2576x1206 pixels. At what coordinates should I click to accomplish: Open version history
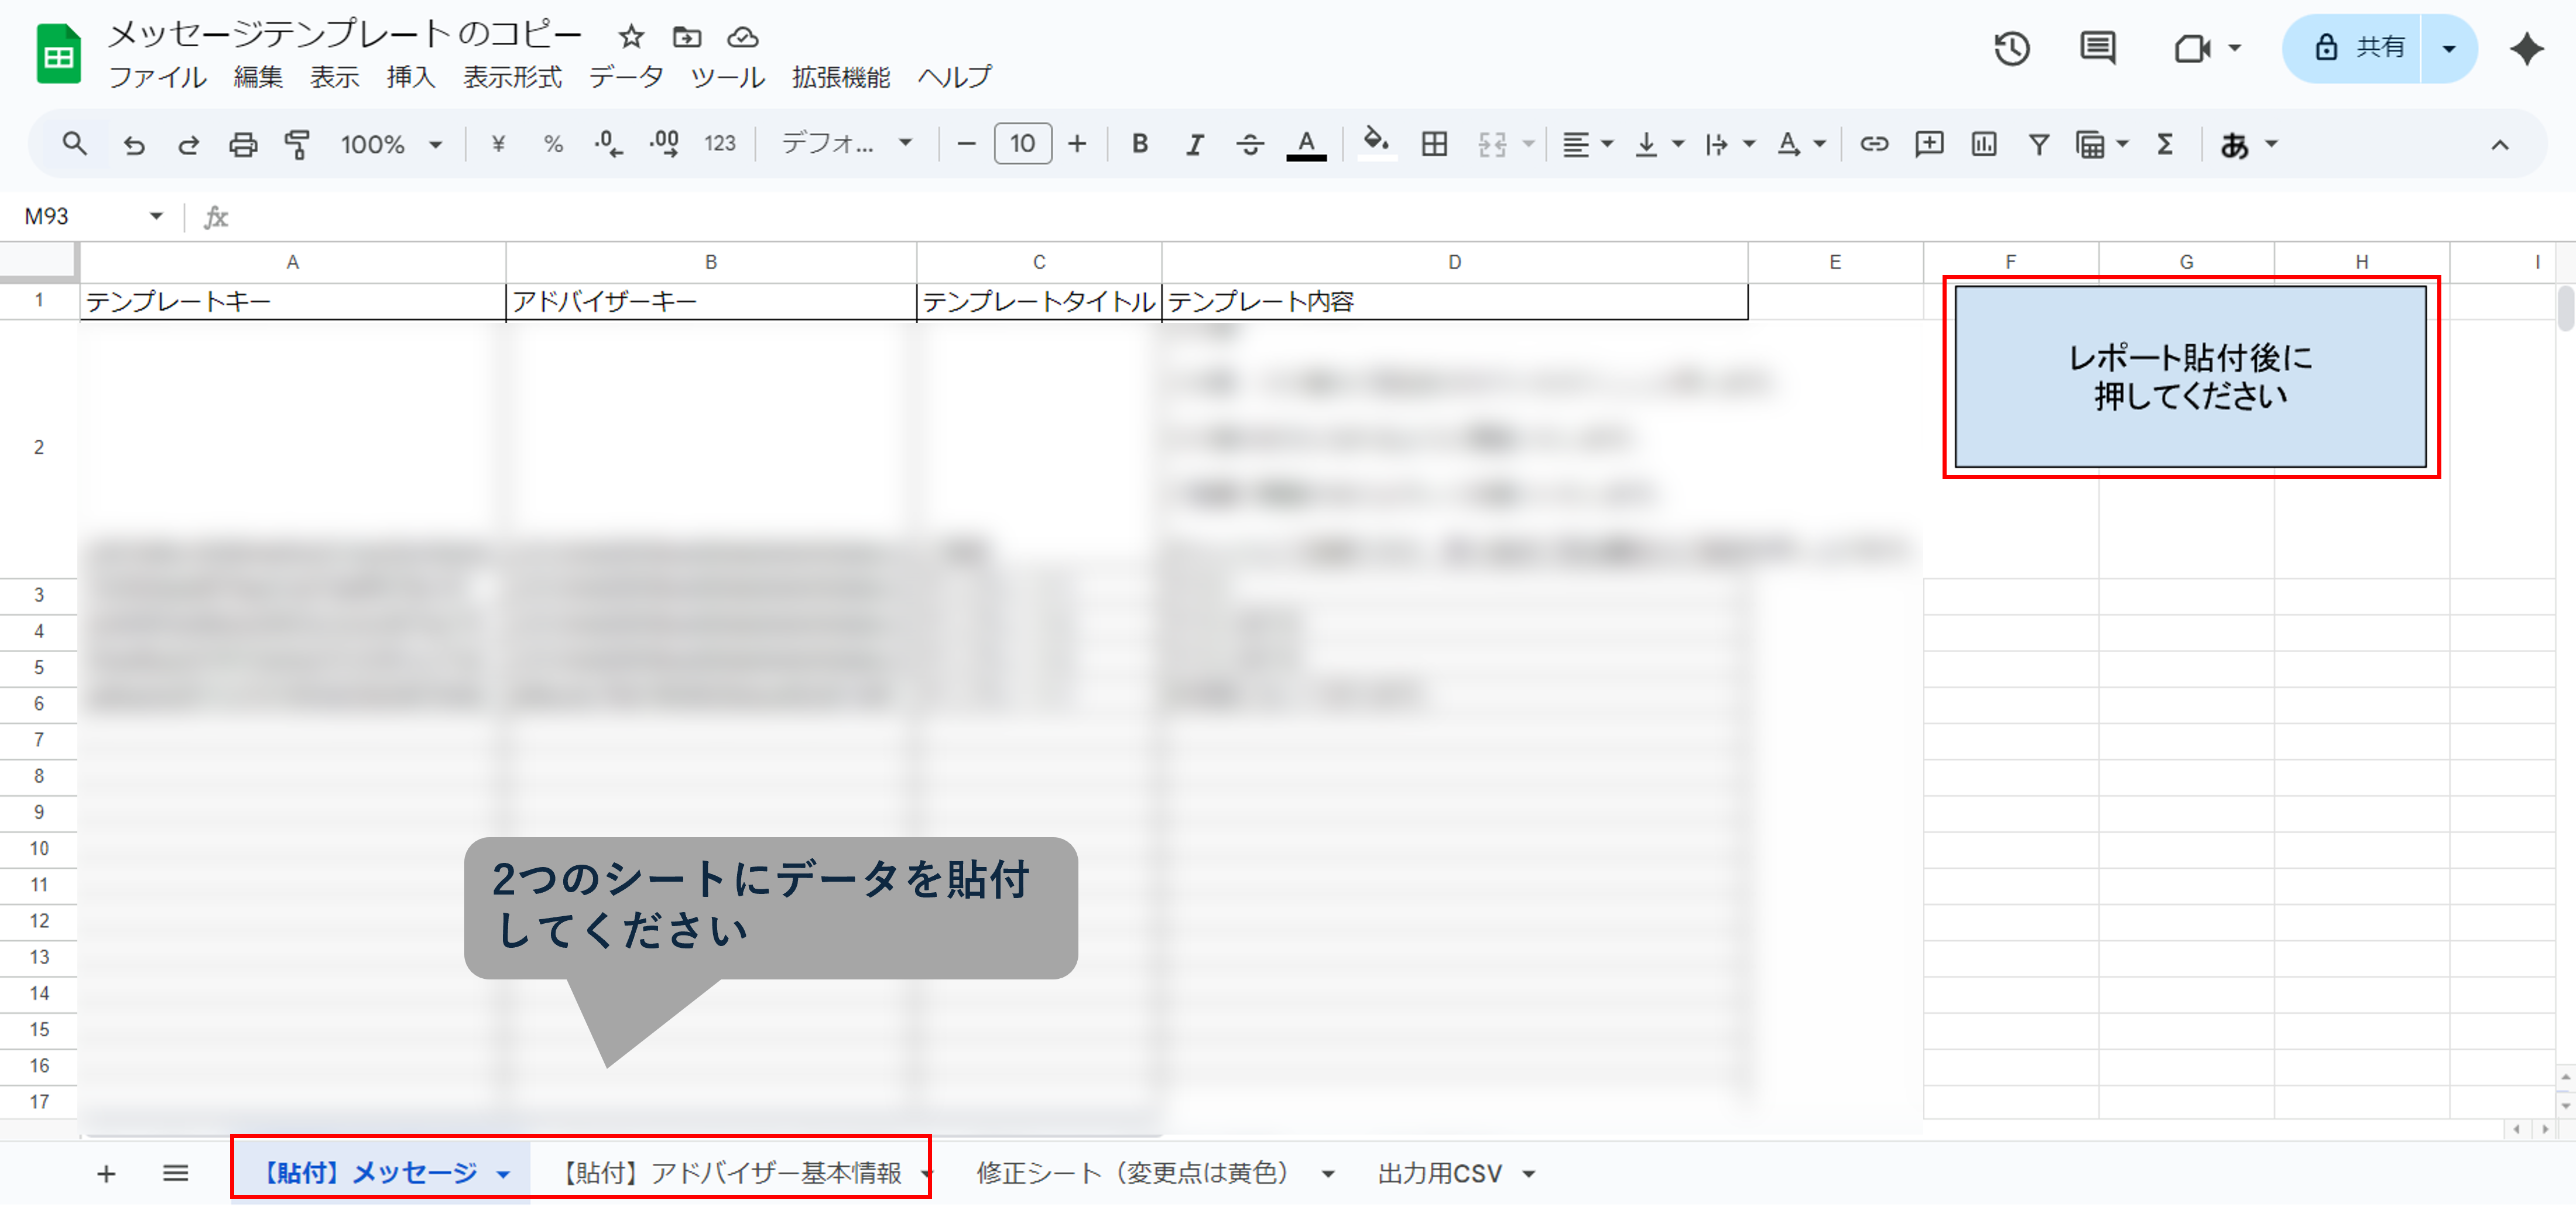[x=2012, y=47]
